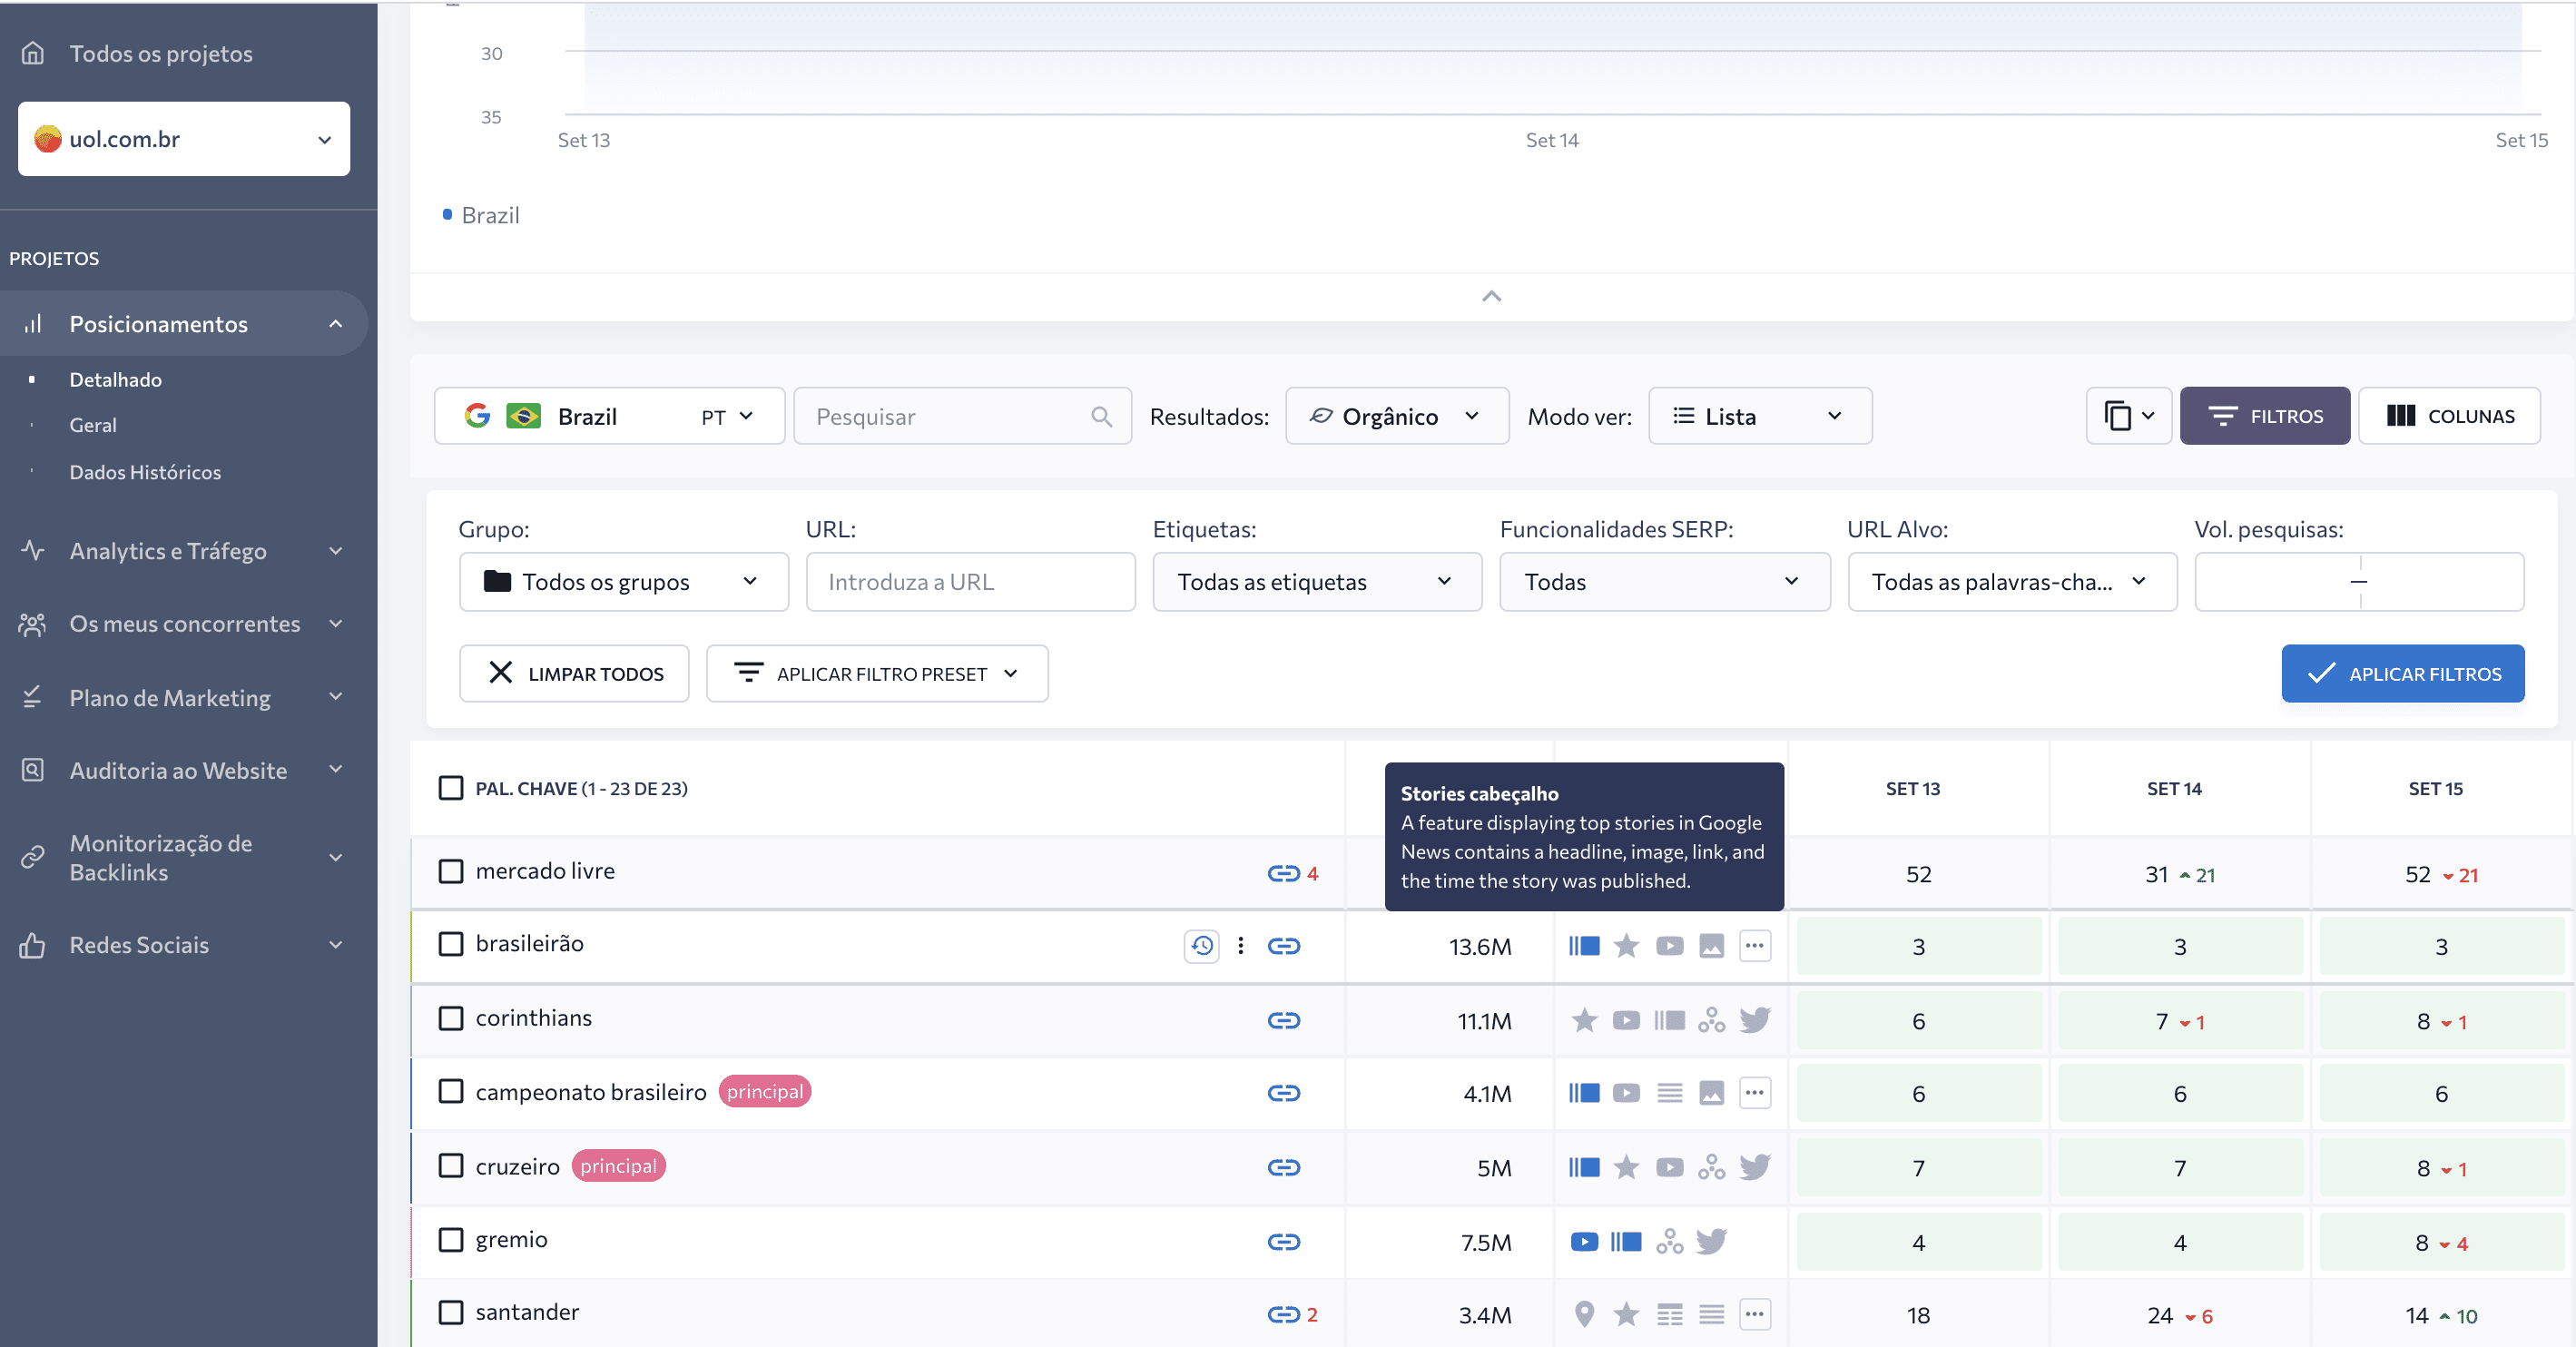
Task: Open the Orgânico results dropdown
Action: point(1396,416)
